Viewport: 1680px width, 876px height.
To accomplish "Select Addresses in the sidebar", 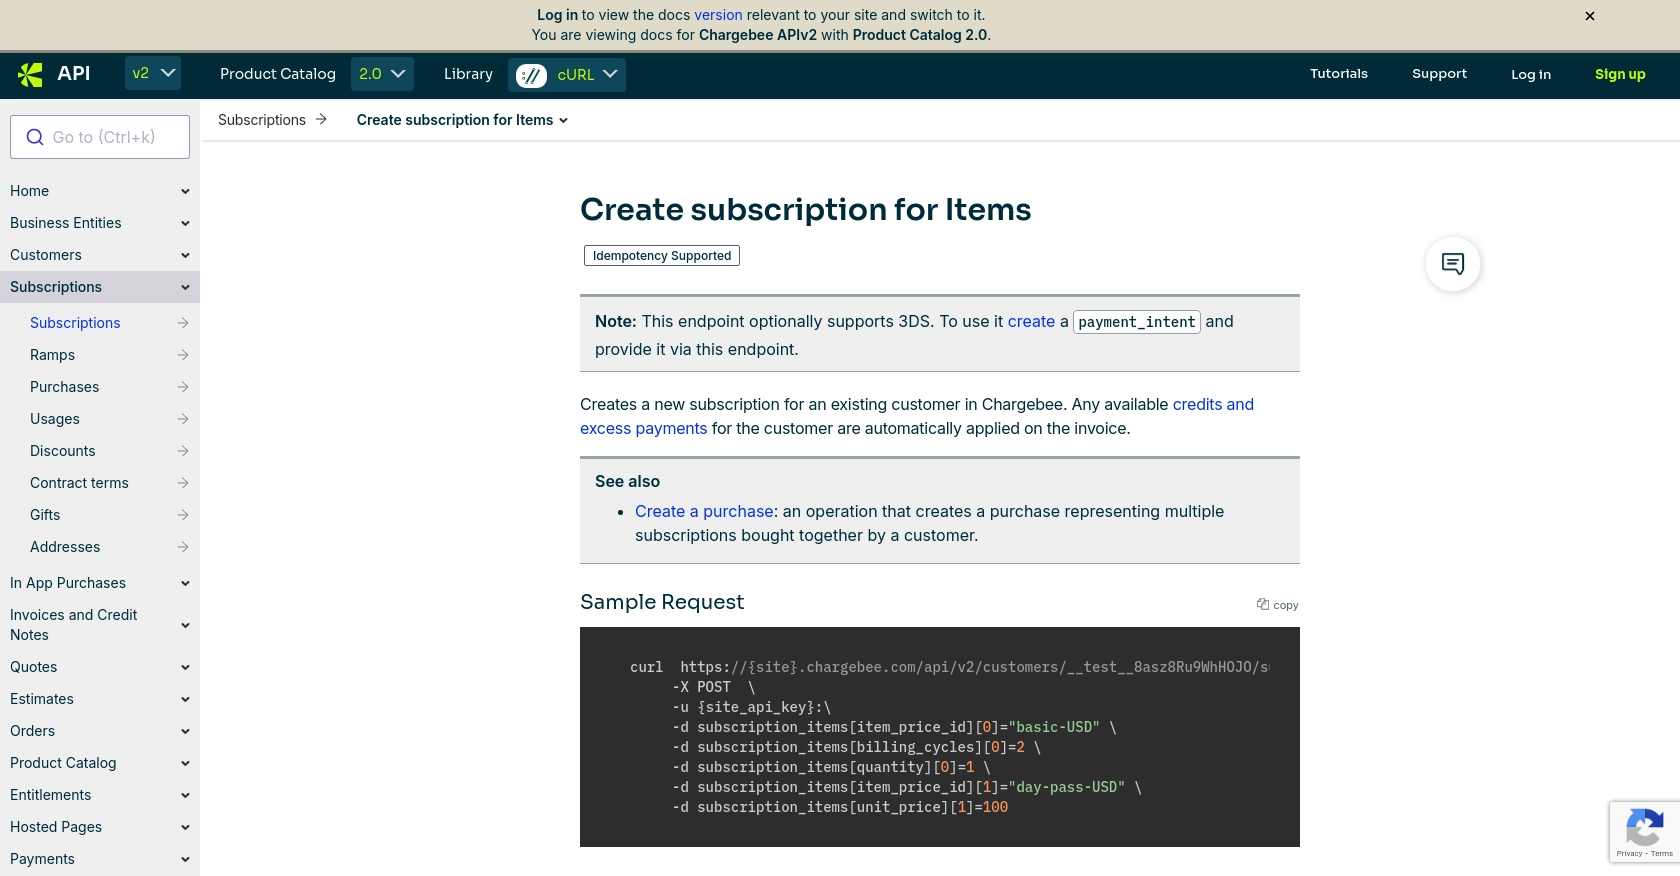I will tap(65, 547).
